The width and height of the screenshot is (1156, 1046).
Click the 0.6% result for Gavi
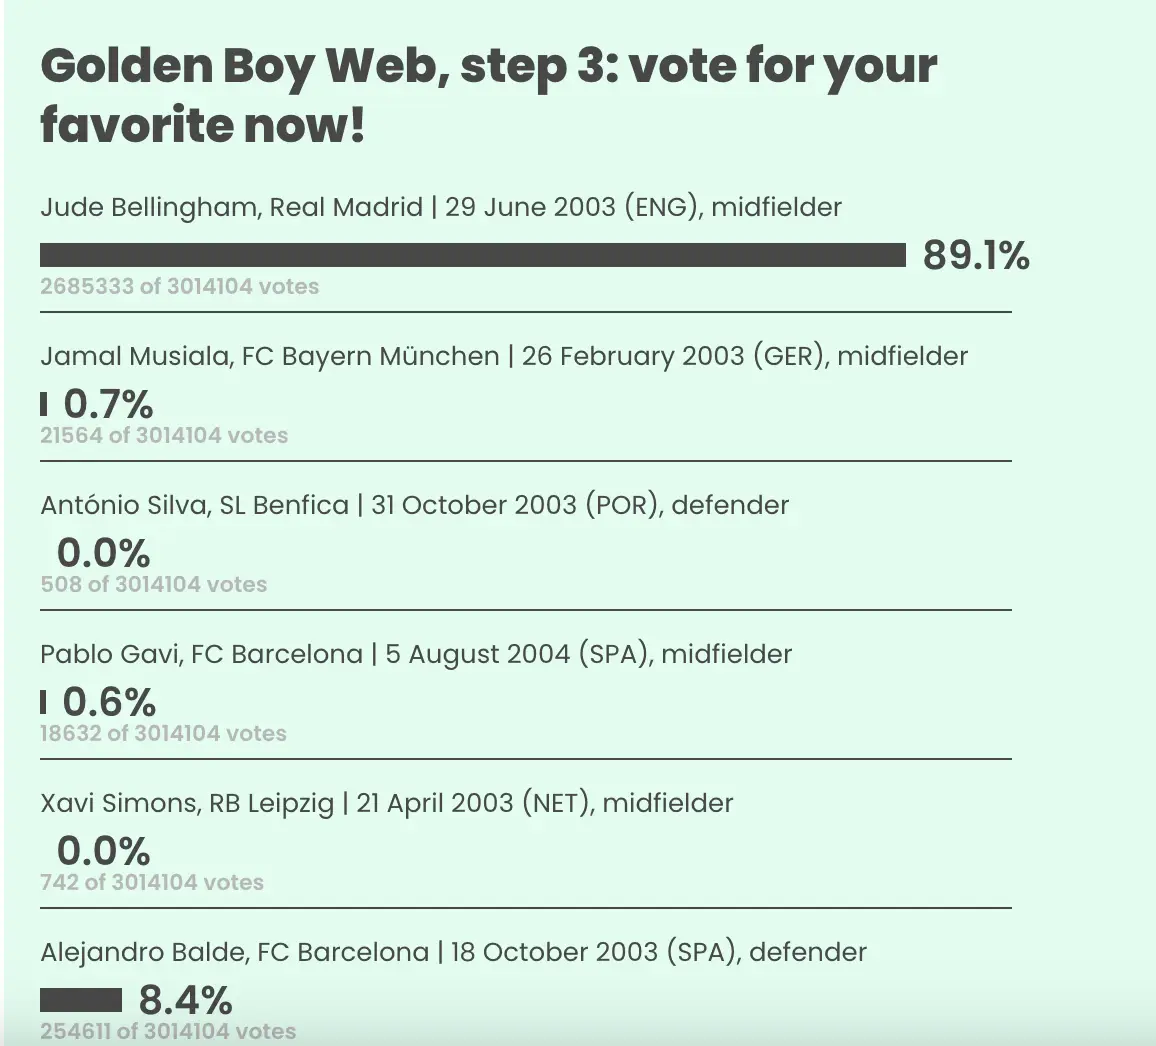[x=109, y=703]
